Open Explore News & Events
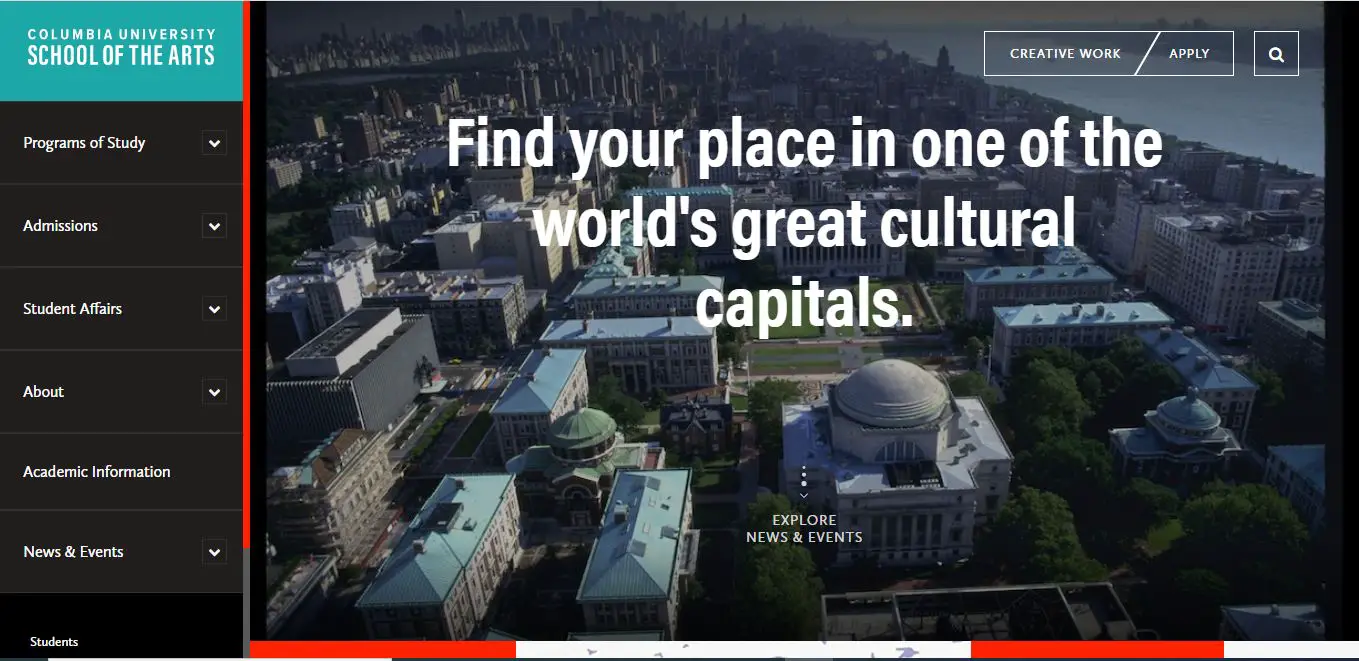The image size is (1359, 661). [x=803, y=528]
